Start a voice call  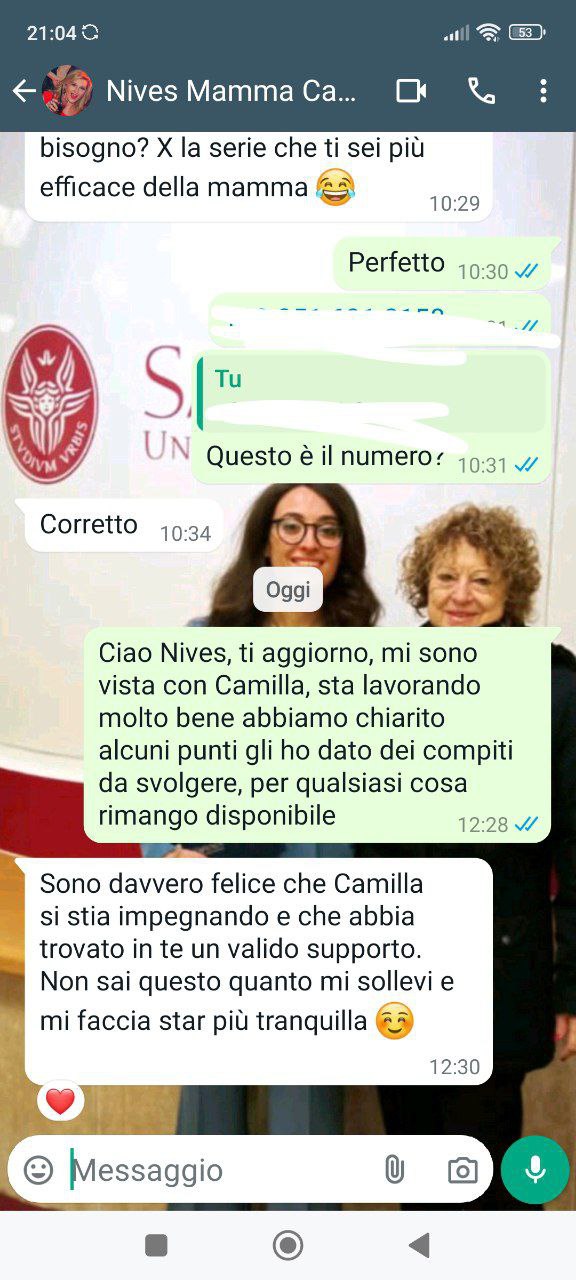pos(481,92)
